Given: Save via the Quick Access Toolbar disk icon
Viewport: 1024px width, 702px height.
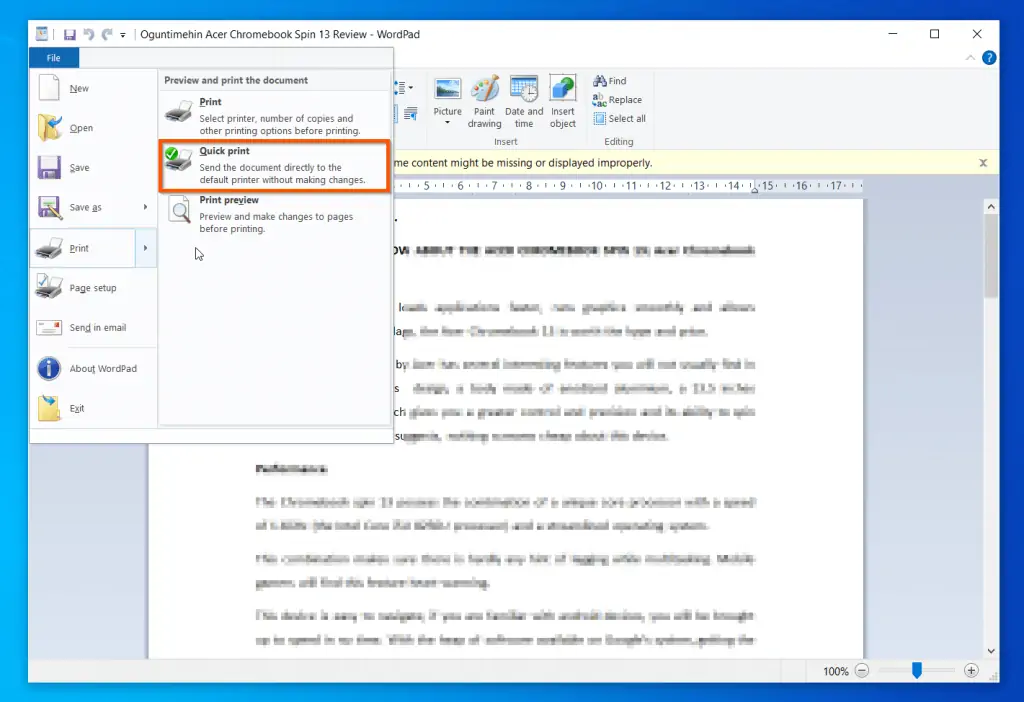Looking at the screenshot, I should 69,33.
